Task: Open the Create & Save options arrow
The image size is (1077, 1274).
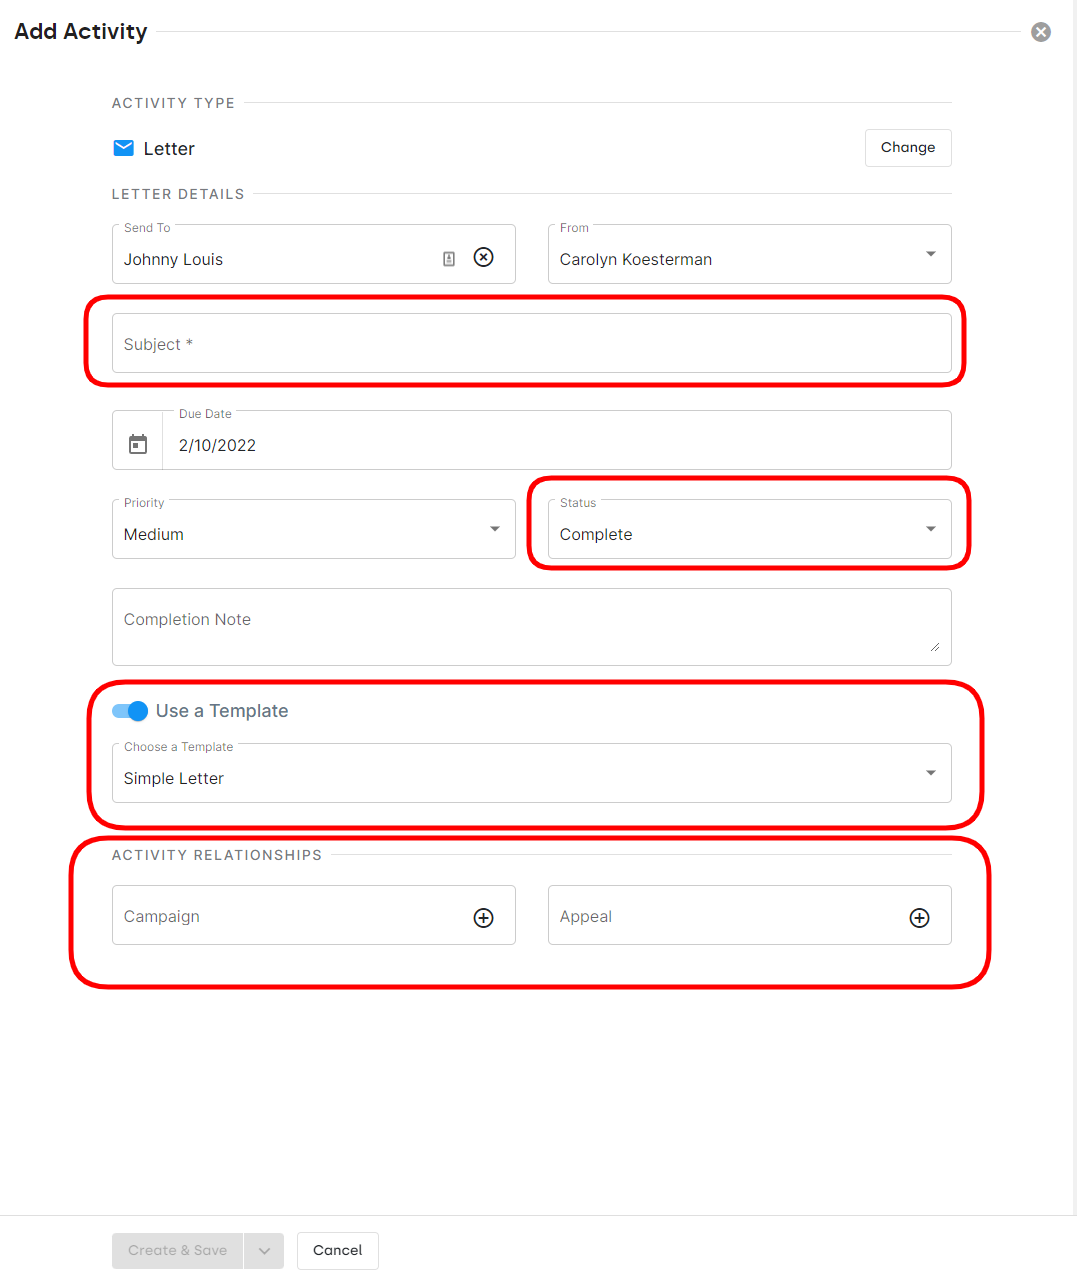Action: [x=264, y=1251]
